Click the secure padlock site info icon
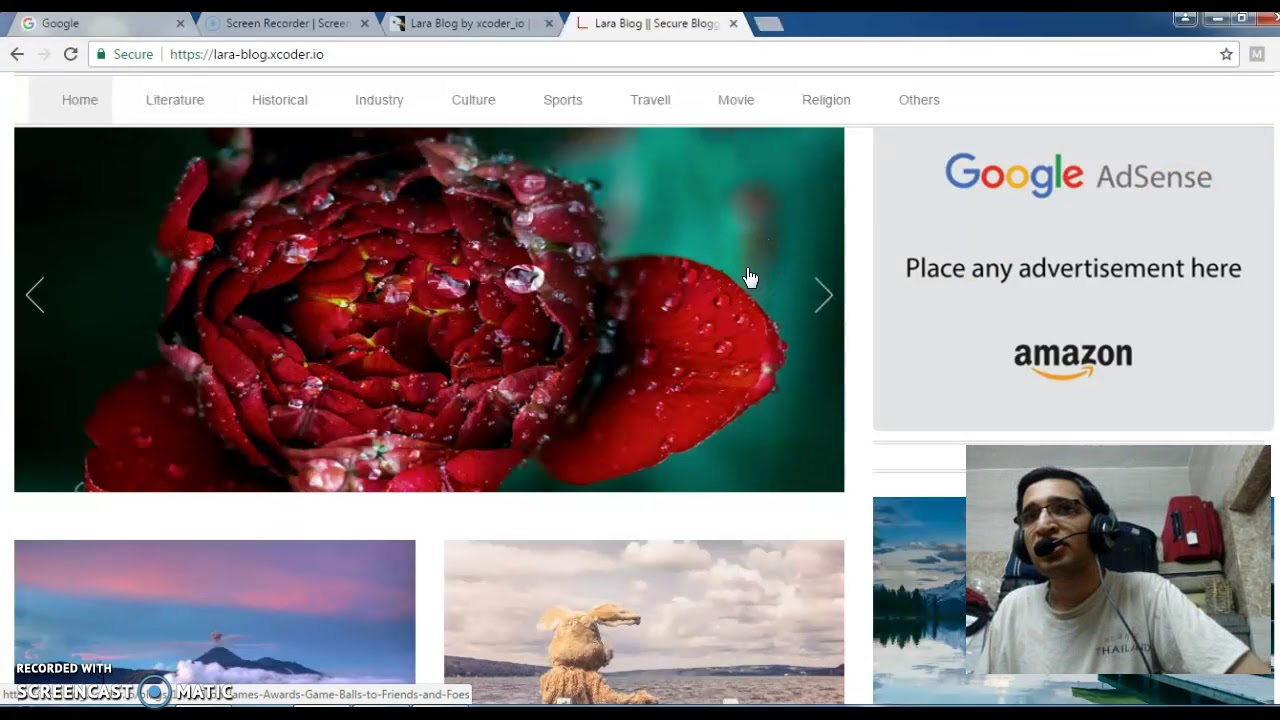Image resolution: width=1280 pixels, height=720 pixels. [101, 54]
